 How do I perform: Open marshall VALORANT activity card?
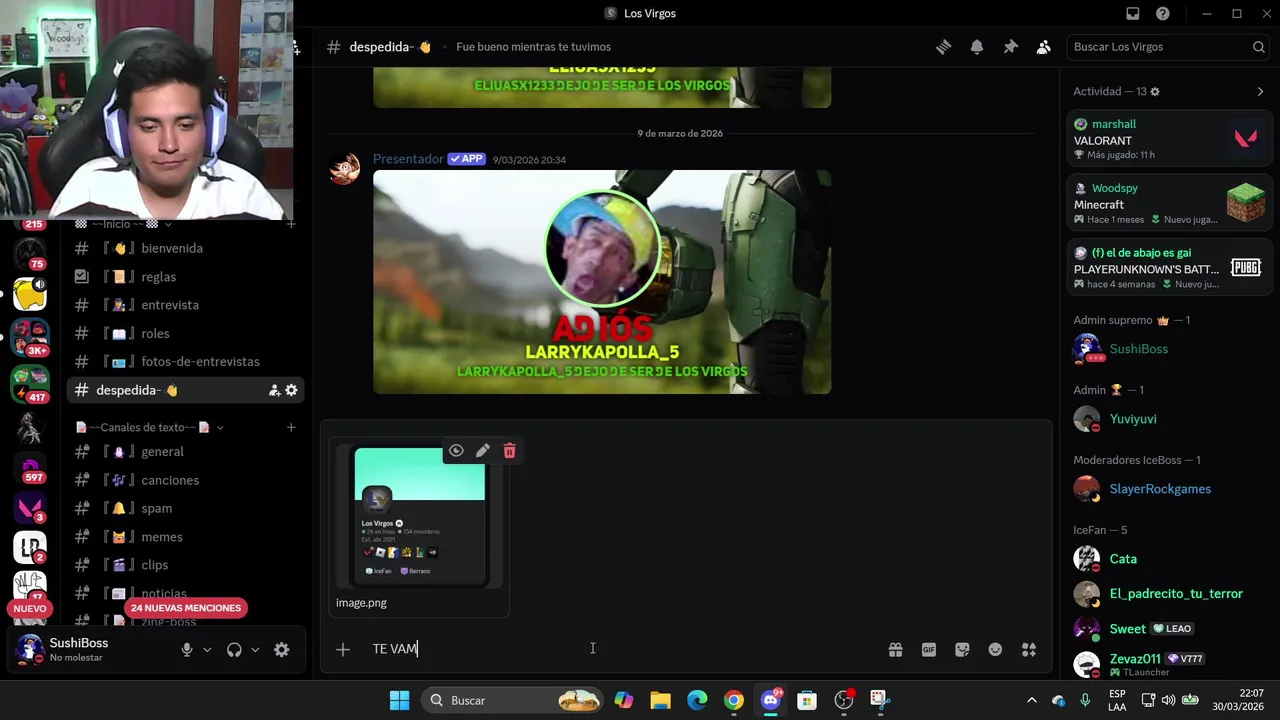click(1168, 139)
